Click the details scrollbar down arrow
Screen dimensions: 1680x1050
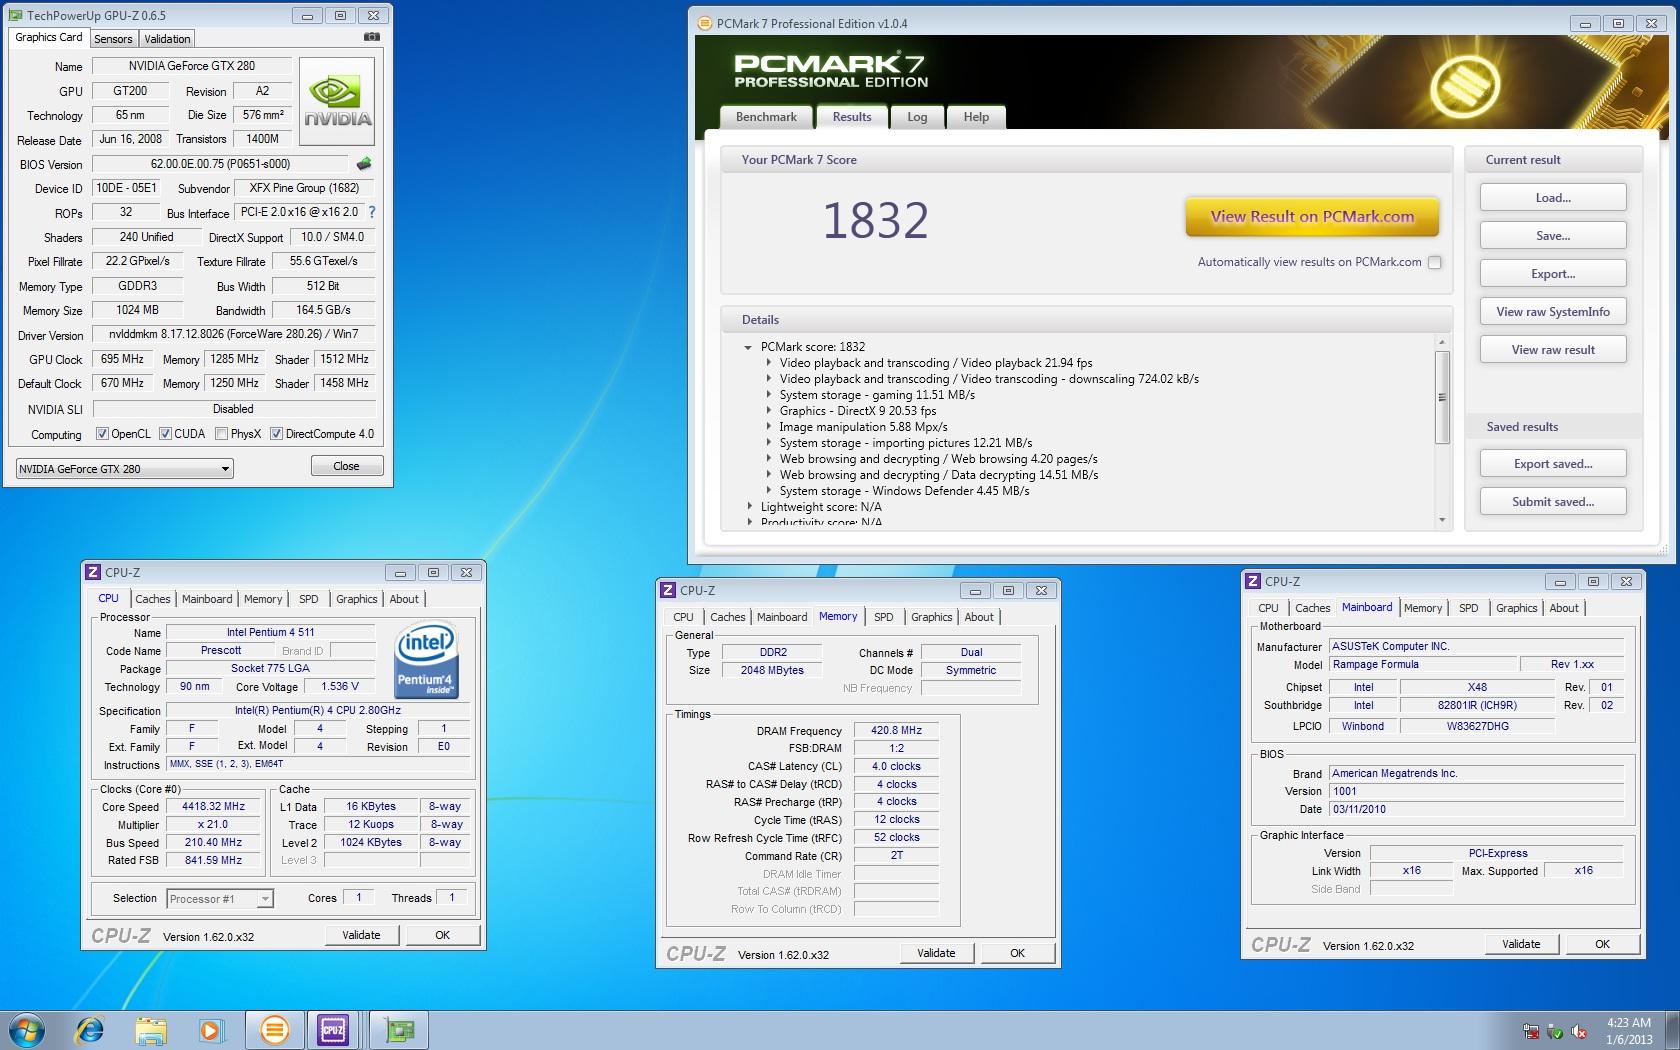1442,520
